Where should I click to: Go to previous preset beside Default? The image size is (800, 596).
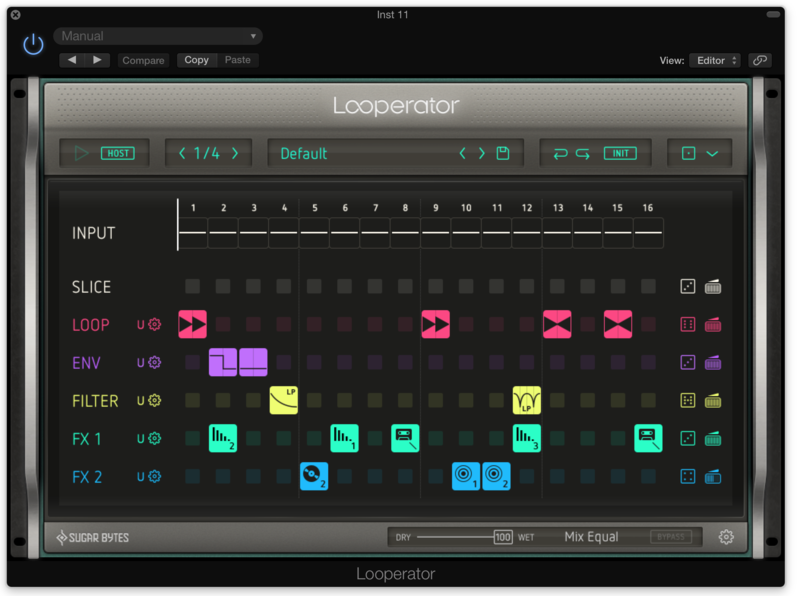point(462,153)
